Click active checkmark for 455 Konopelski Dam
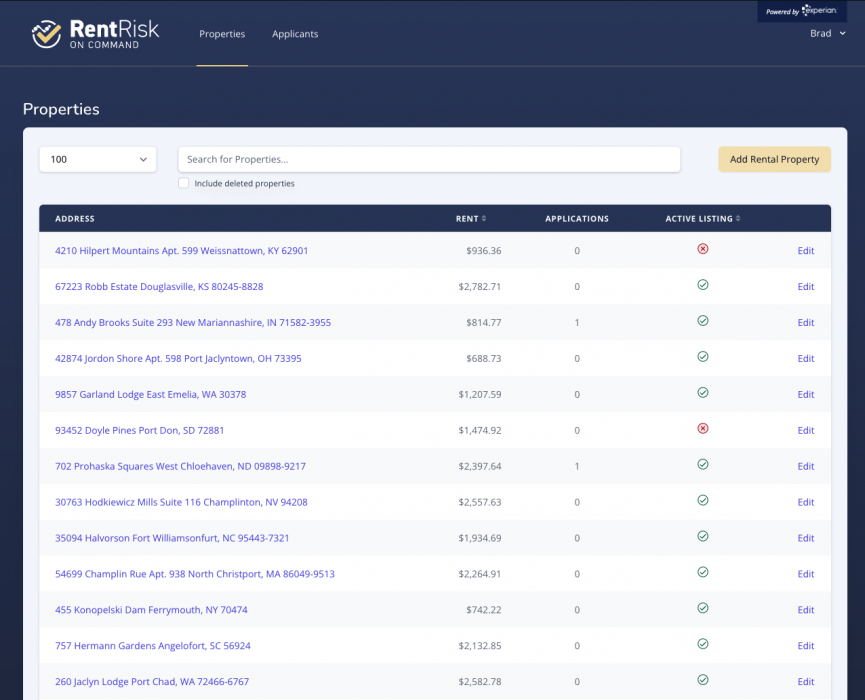The height and width of the screenshot is (700, 865). click(702, 608)
